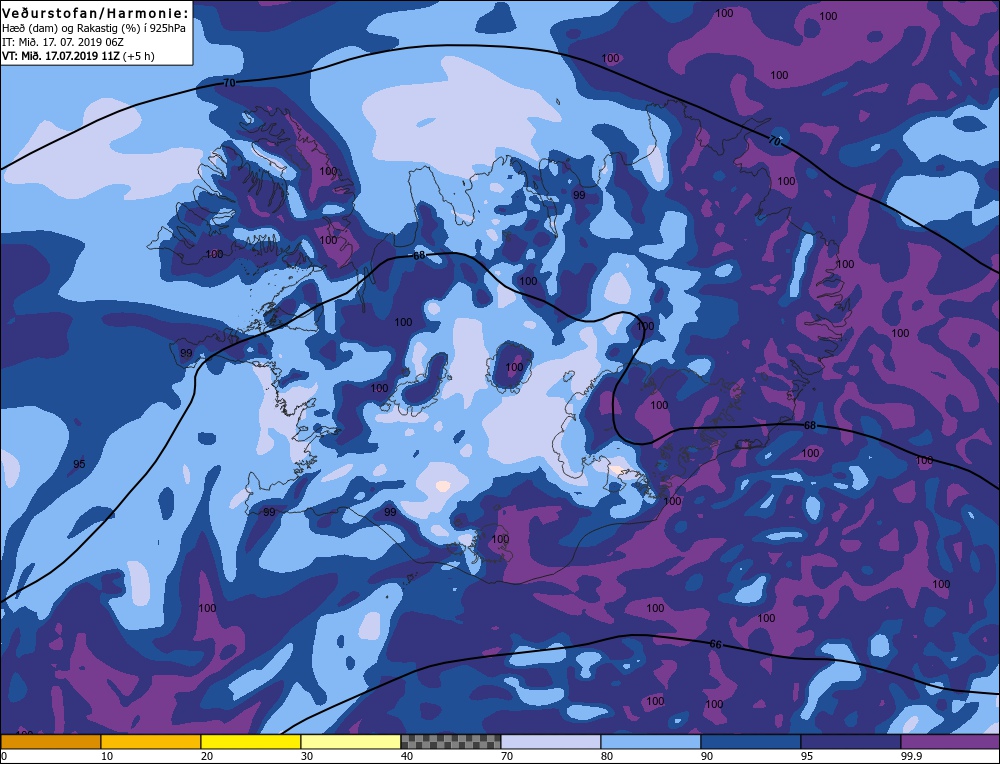This screenshot has width=1000, height=764.
Task: Click the dark navy 95–99.9 legend swatch
Action: 851,742
